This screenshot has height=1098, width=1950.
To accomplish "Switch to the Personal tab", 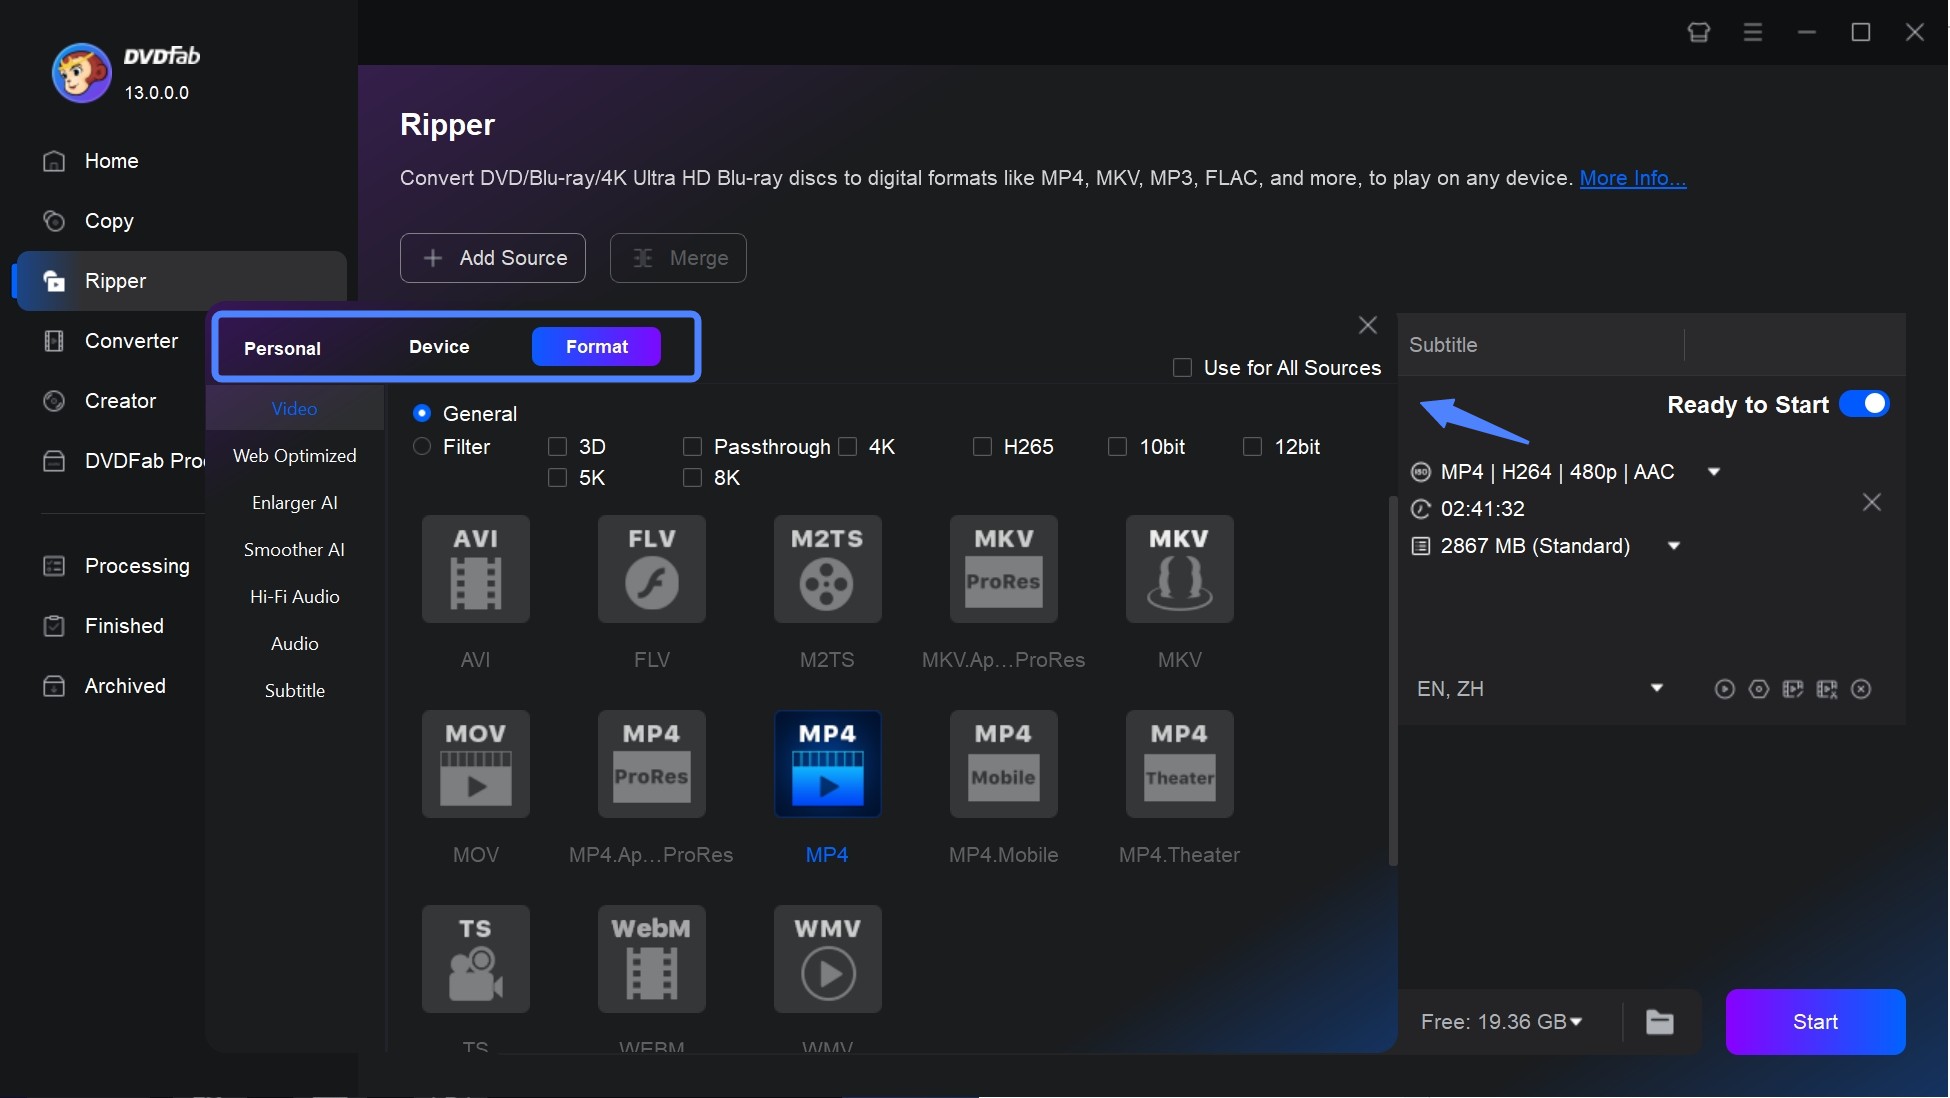I will pyautogui.click(x=283, y=347).
